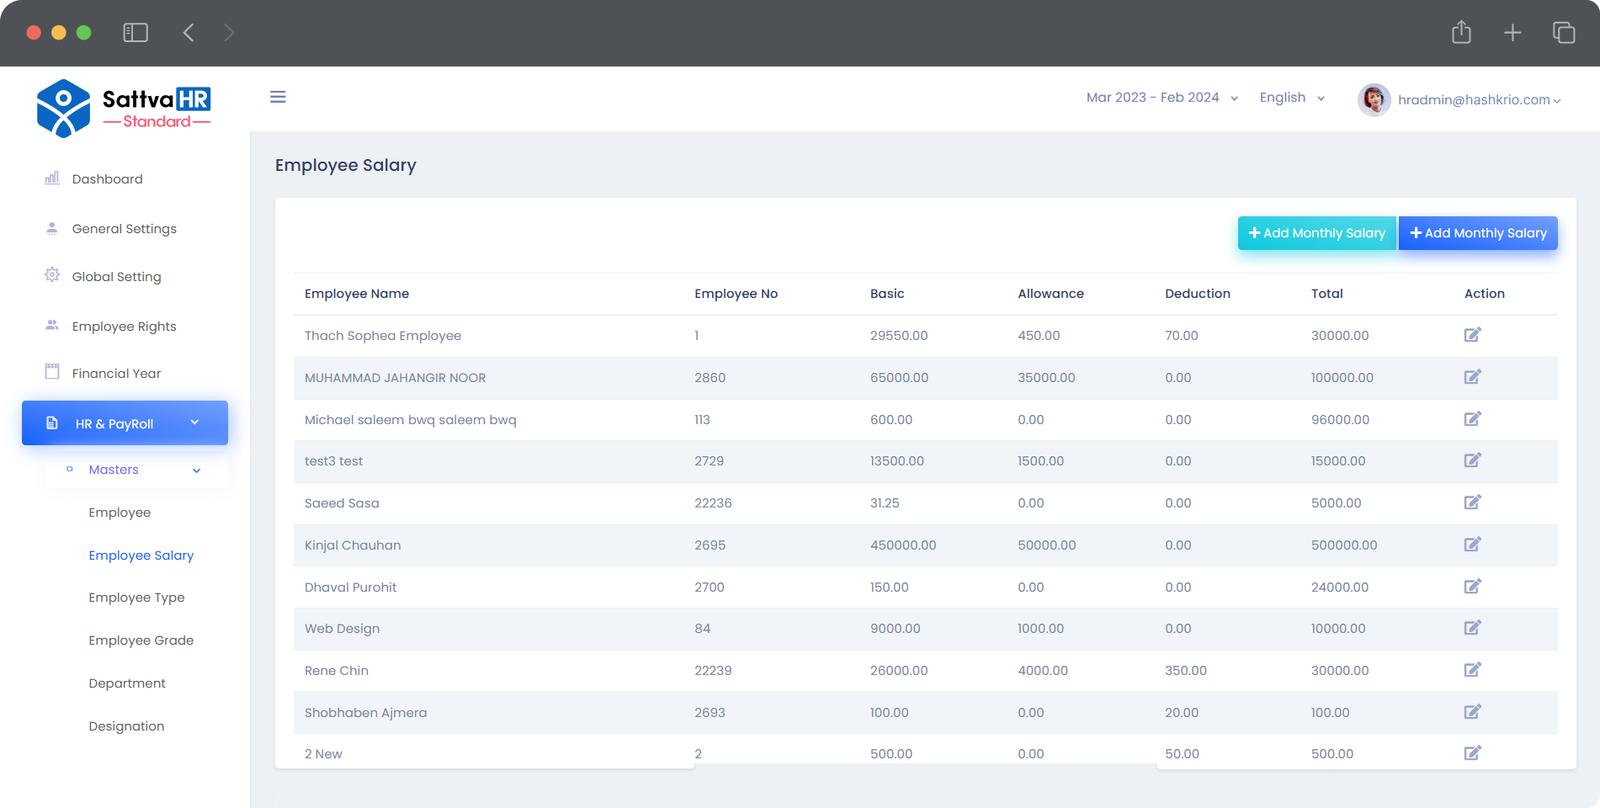This screenshot has height=808, width=1600.
Task: Open the financial year Mar 2023 dropdown
Action: pos(1162,98)
